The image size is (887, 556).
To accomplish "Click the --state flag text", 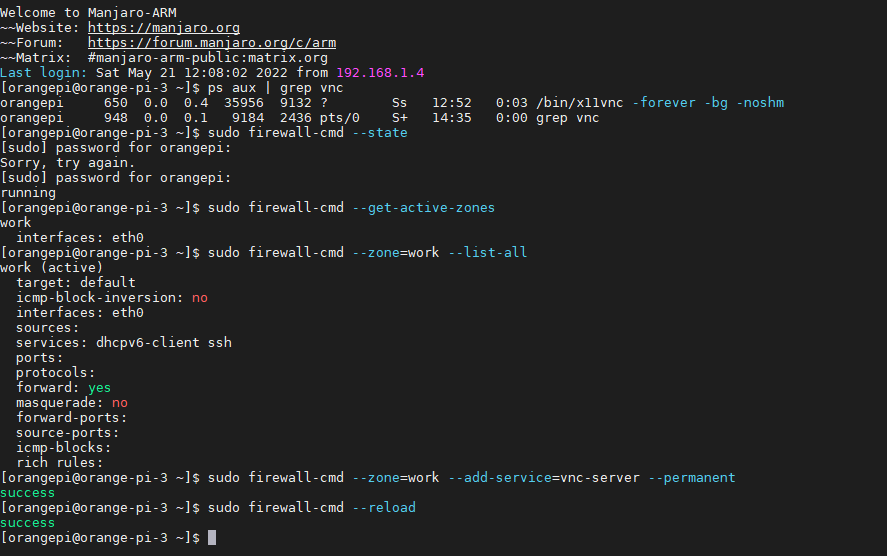I will click(380, 133).
